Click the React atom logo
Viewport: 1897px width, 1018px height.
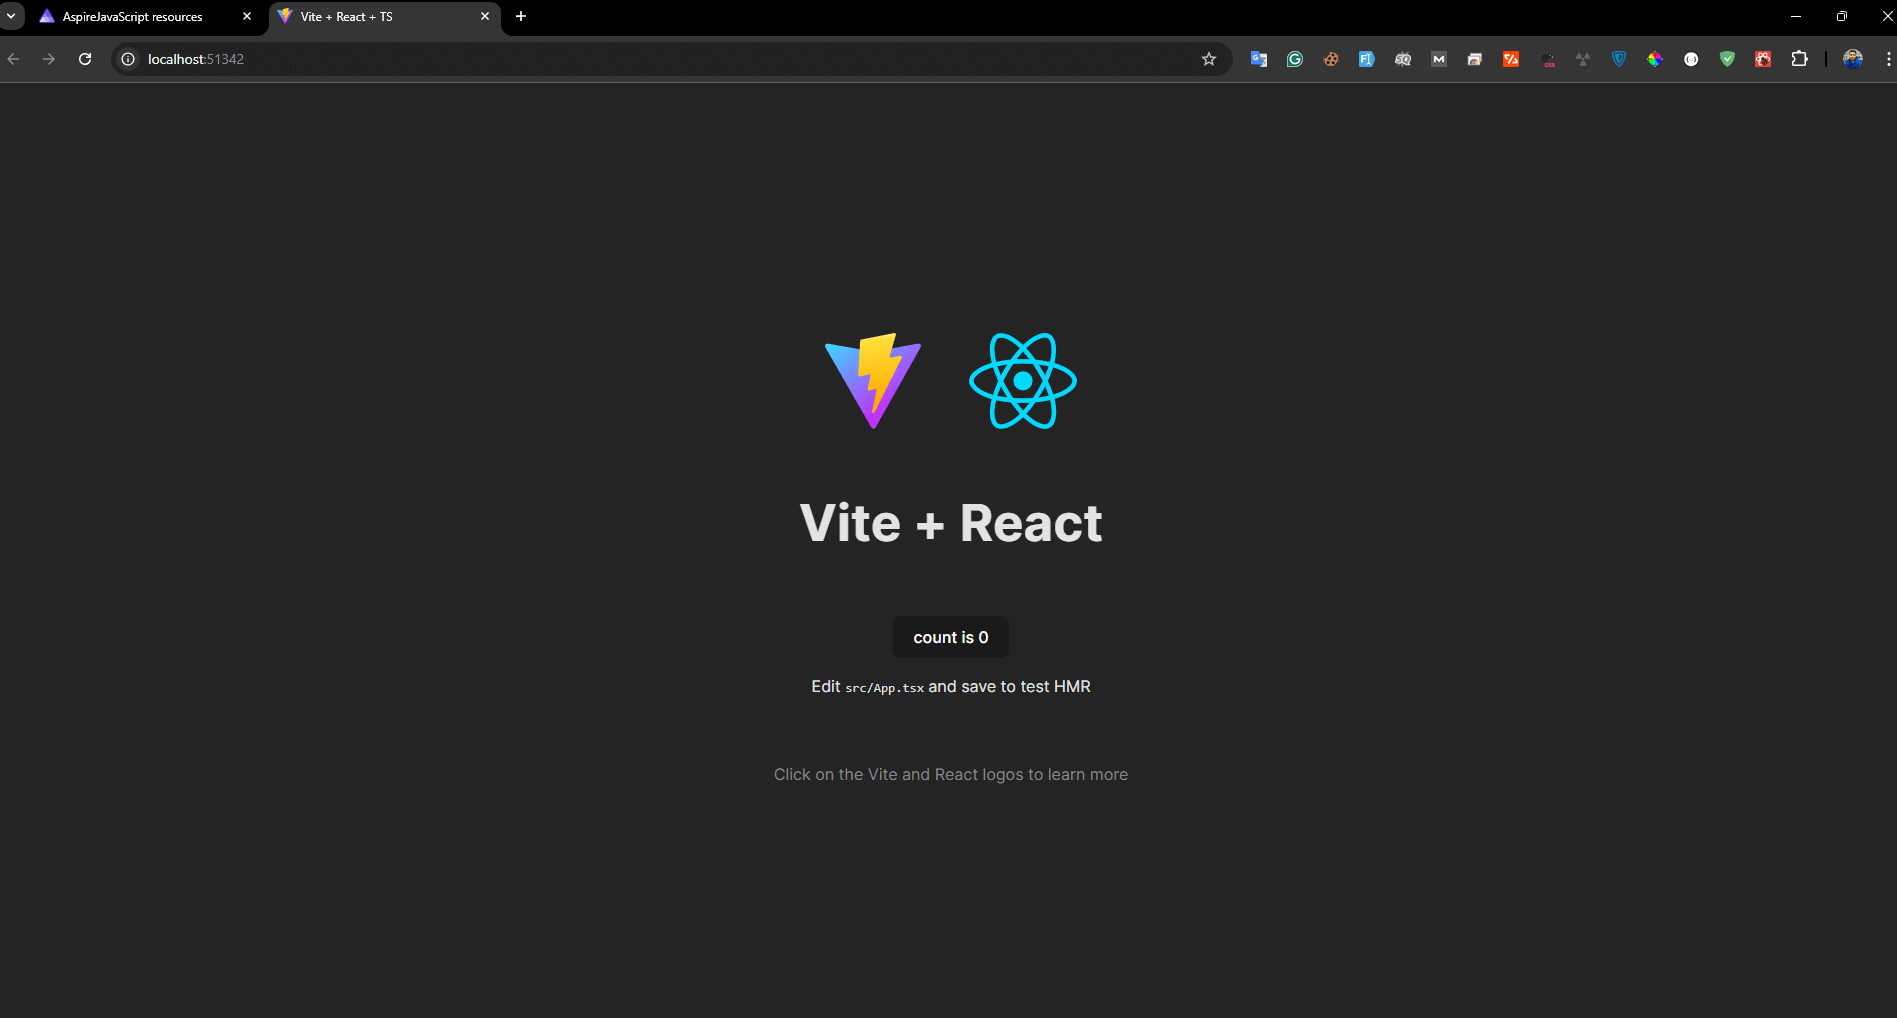[x=1022, y=381]
